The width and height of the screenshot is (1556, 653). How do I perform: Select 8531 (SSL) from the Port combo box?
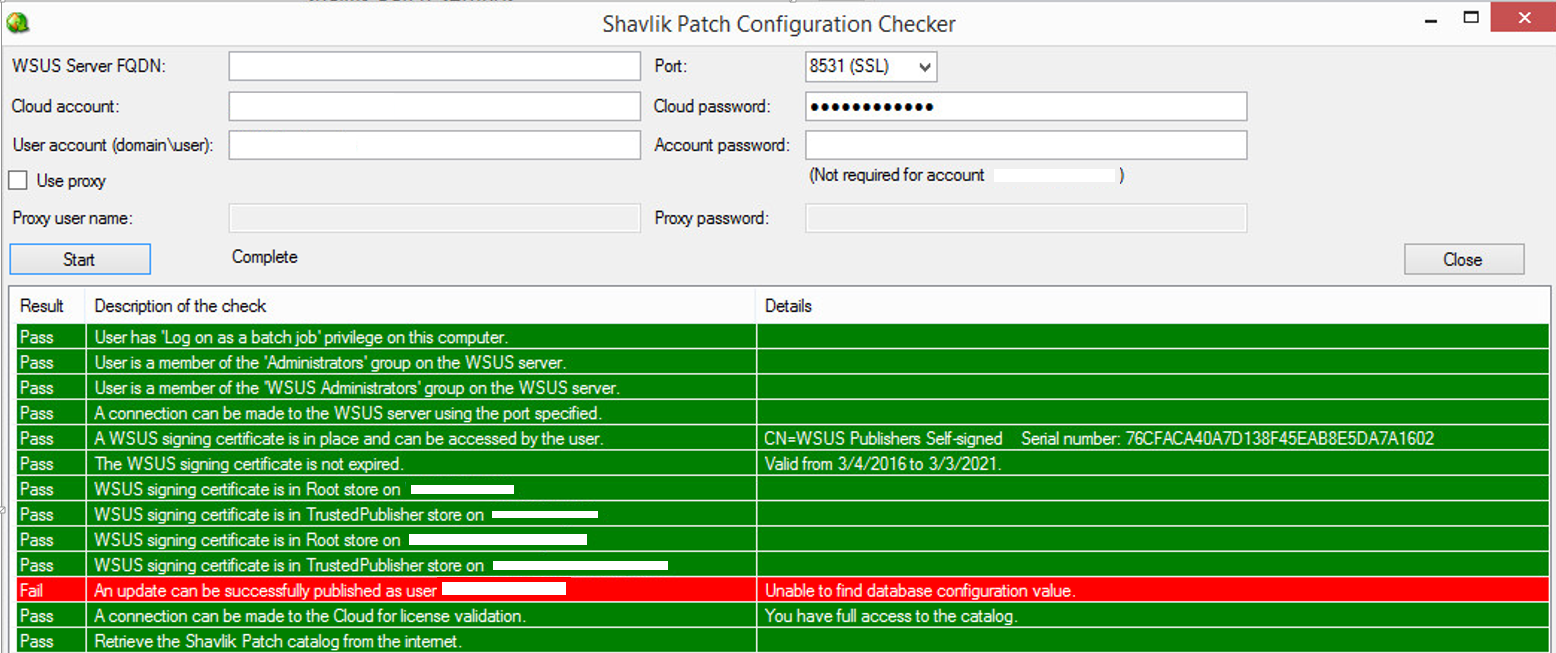coord(860,66)
